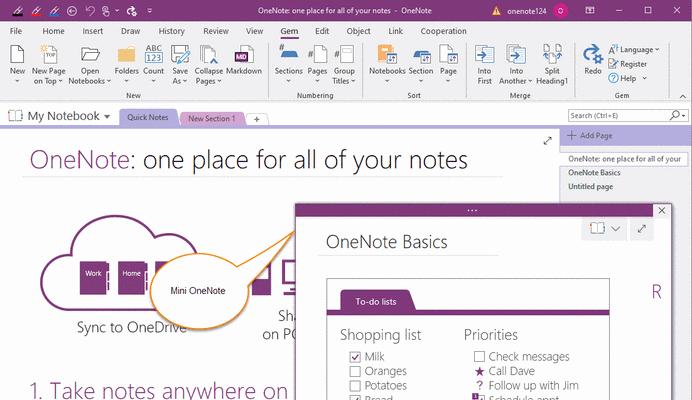Click the Search (Ctrl+E) field
The height and width of the screenshot is (400, 692).
618,115
